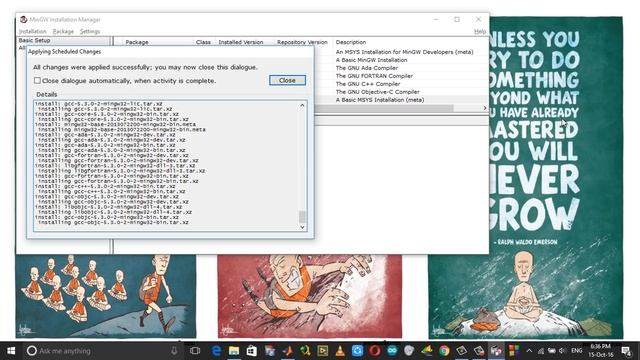Click the 'Details' label in dialogue

47,94
